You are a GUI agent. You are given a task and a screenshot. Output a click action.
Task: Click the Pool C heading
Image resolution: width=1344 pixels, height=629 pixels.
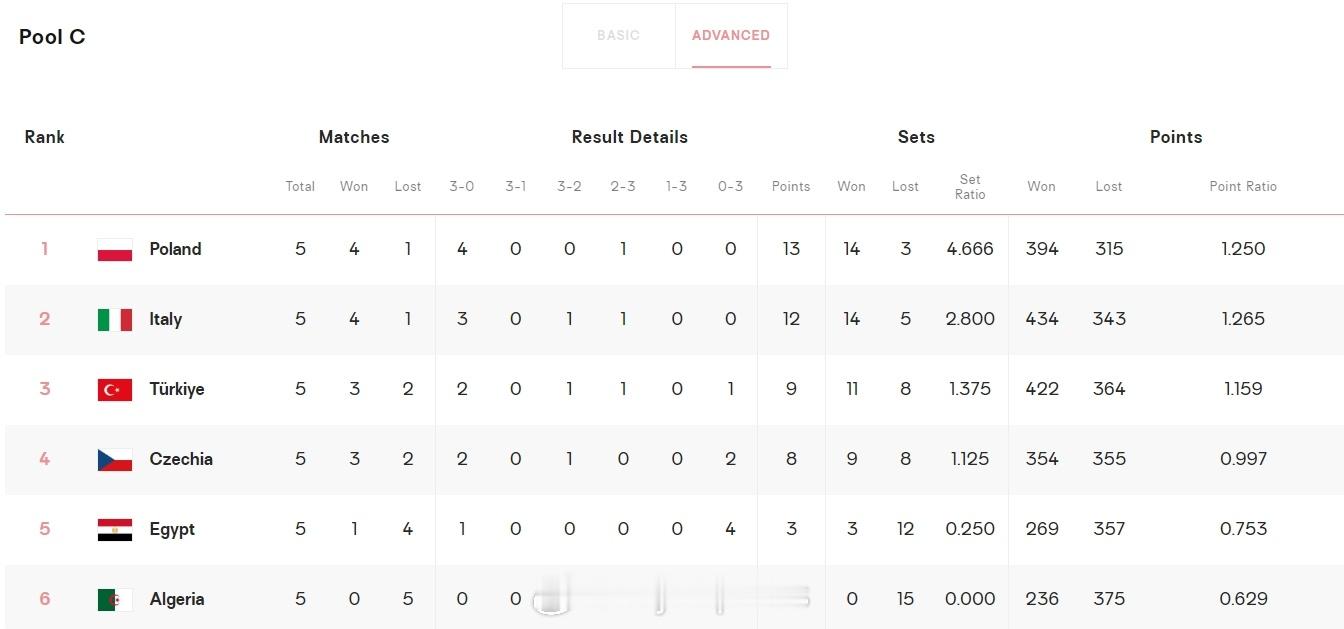point(52,37)
